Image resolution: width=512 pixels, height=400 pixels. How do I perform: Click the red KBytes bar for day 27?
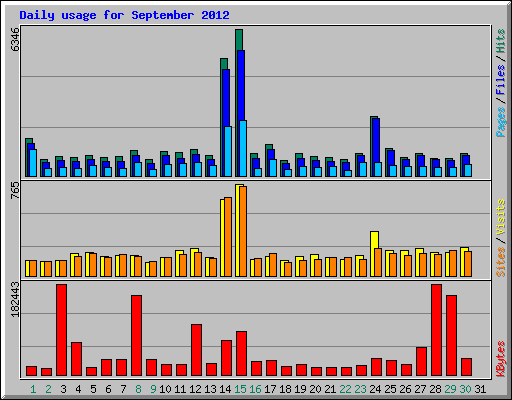[x=421, y=362]
